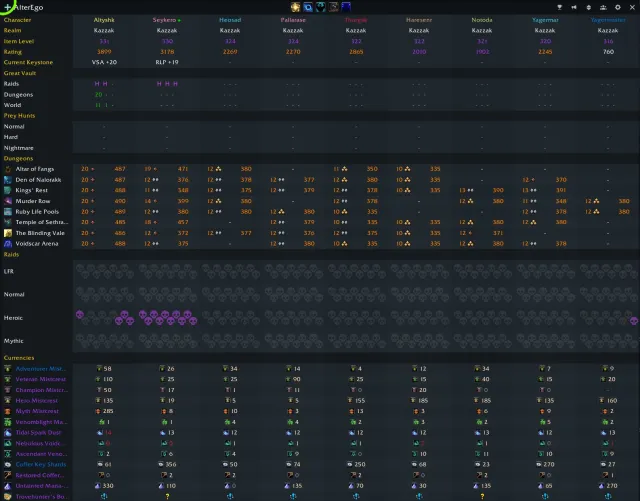Click Seykero's first Heroic raid boss skull
The image size is (640, 501).
(142, 314)
